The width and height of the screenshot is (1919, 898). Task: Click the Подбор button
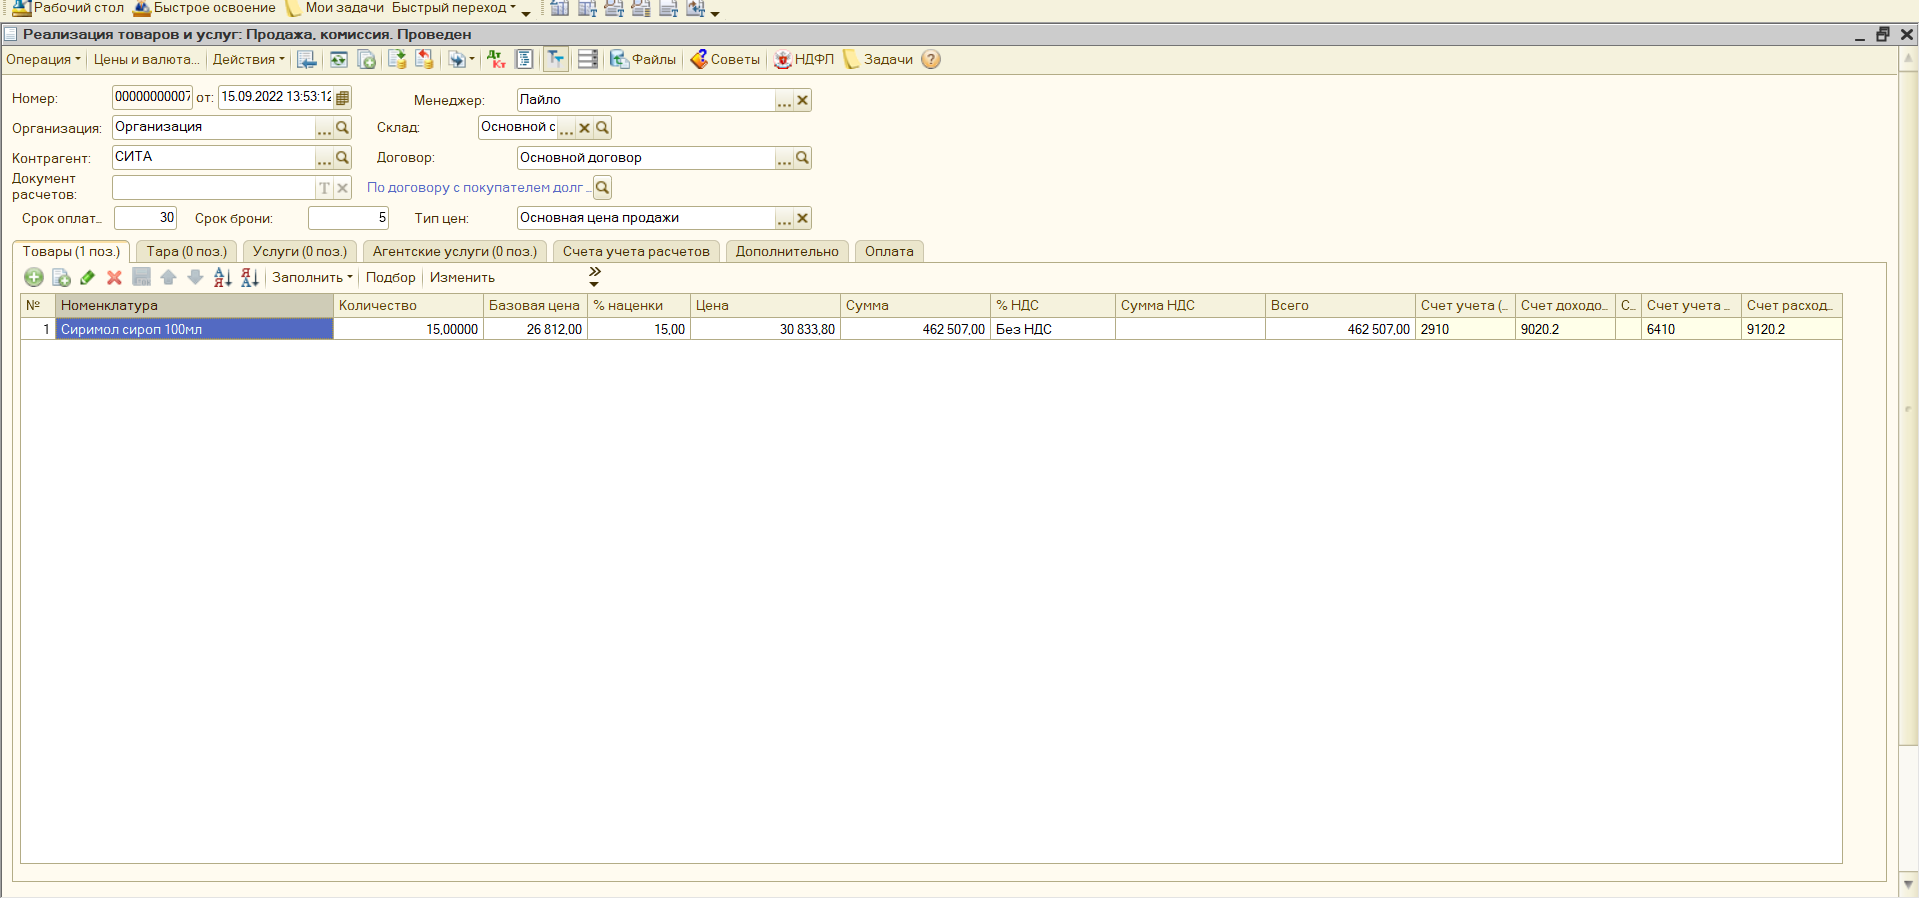point(390,278)
